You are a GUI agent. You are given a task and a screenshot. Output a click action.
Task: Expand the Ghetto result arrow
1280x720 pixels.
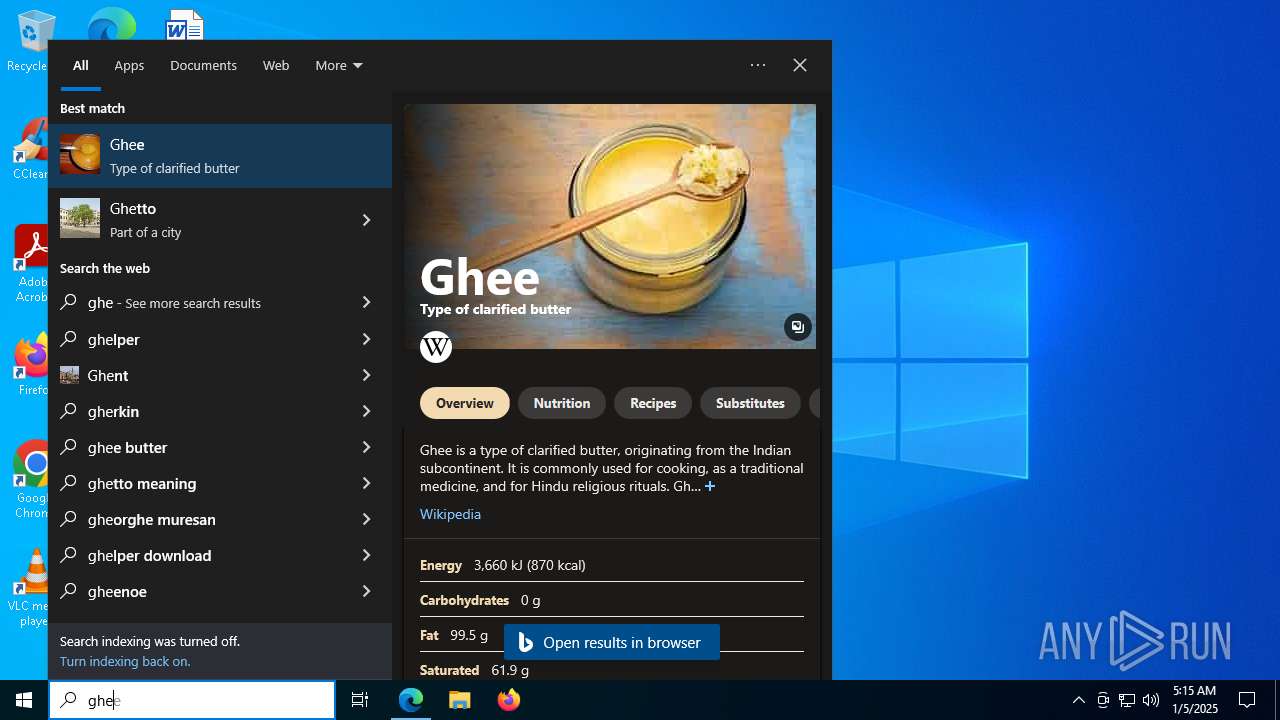point(366,220)
